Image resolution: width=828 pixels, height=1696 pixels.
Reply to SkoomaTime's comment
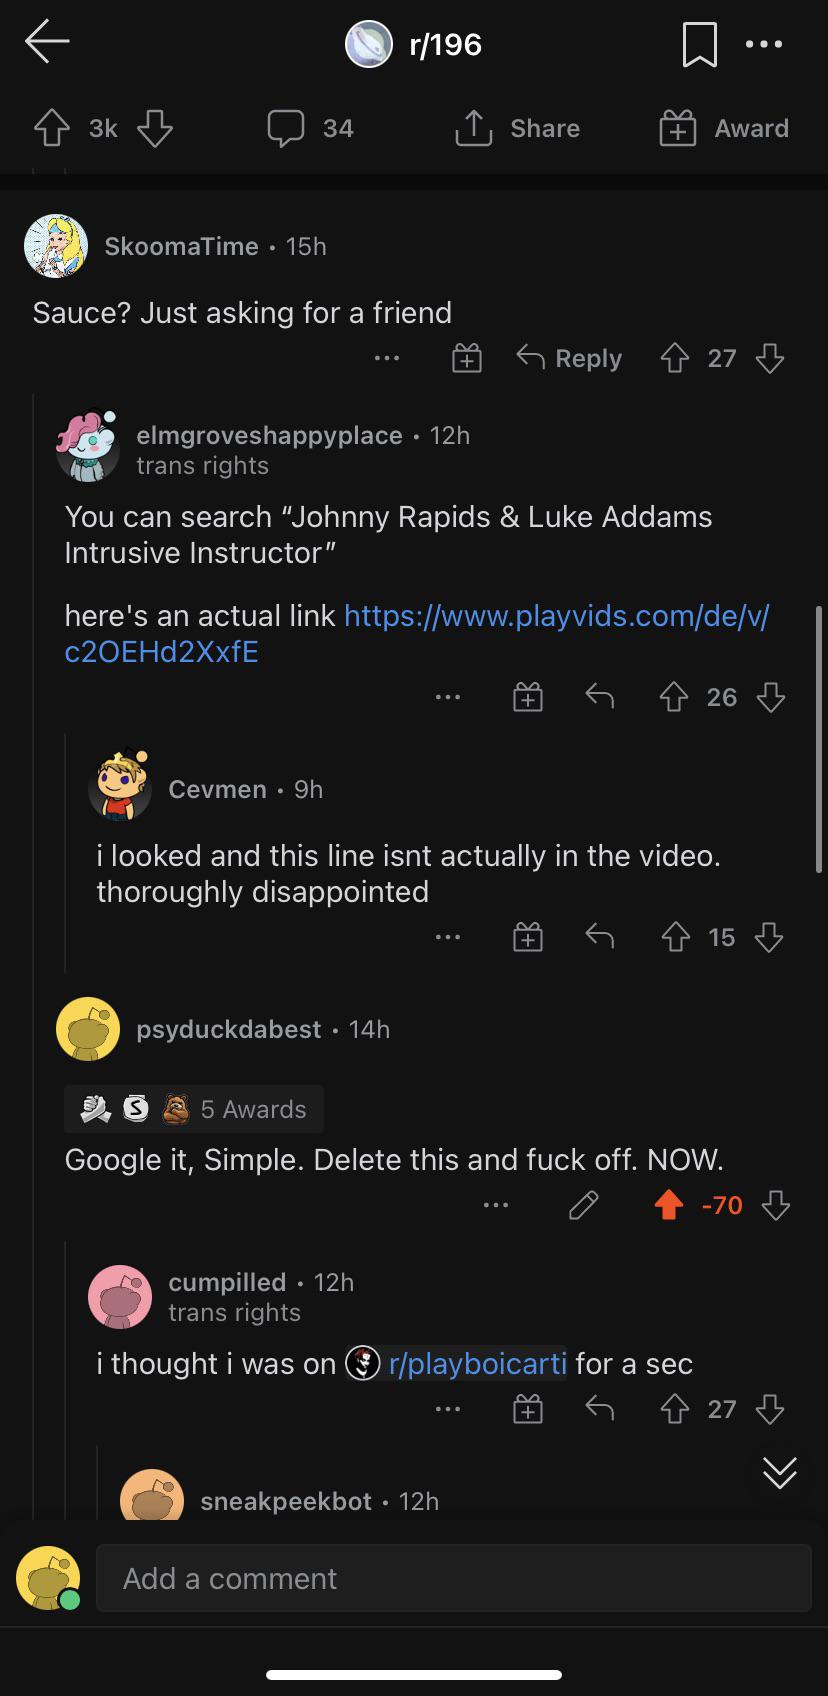[x=569, y=358]
